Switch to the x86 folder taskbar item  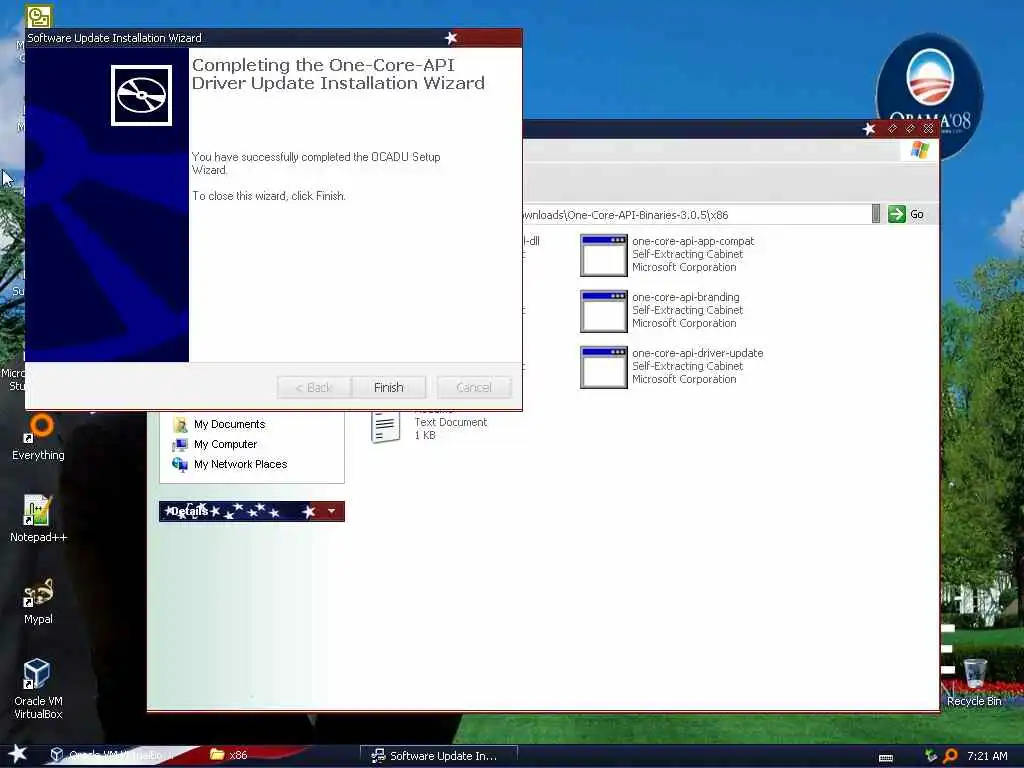coord(229,755)
